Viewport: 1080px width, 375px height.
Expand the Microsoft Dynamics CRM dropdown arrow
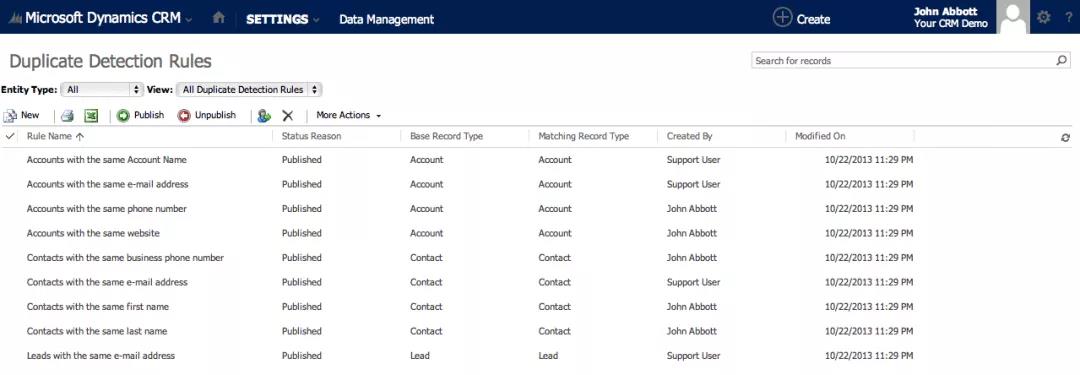pos(189,20)
